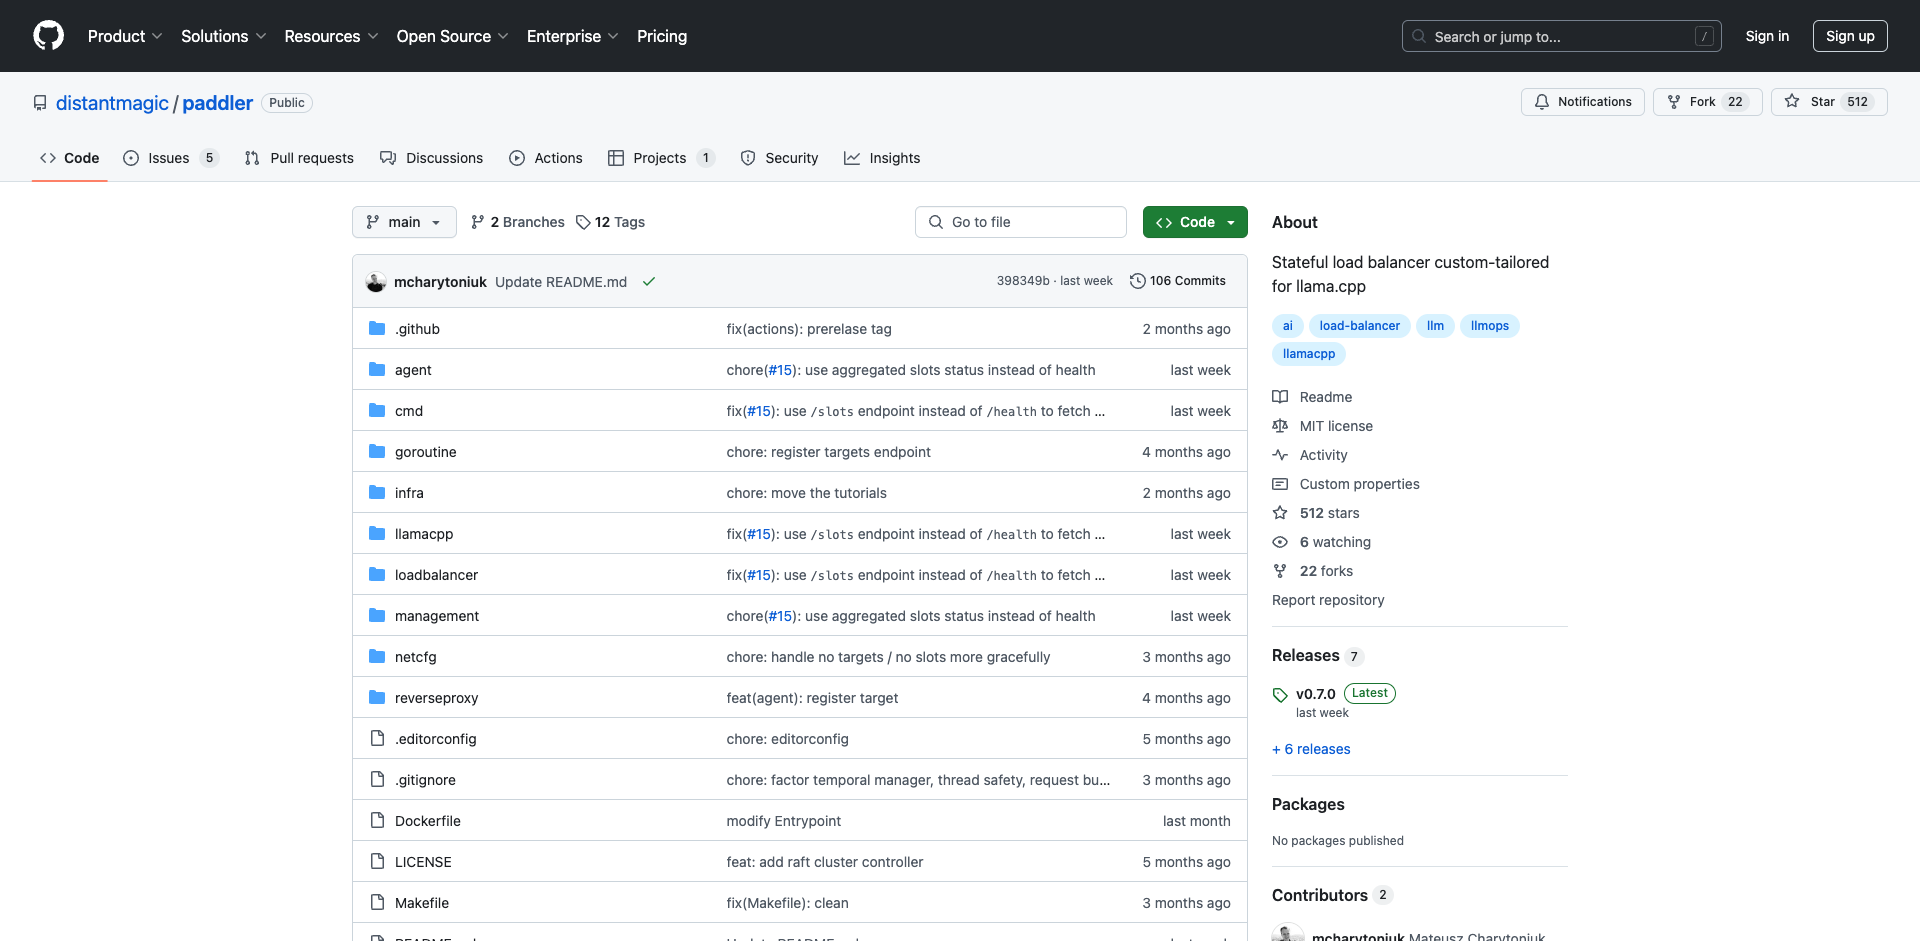Click Report repository link
The width and height of the screenshot is (1920, 941).
pyautogui.click(x=1328, y=600)
